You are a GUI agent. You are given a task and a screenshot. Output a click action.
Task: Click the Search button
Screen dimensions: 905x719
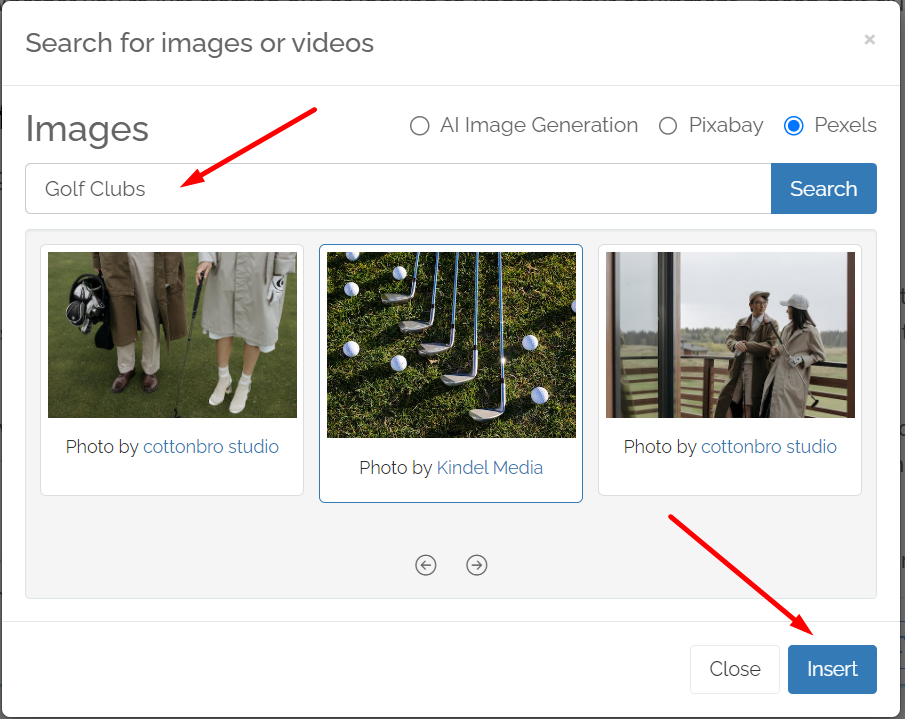point(824,189)
